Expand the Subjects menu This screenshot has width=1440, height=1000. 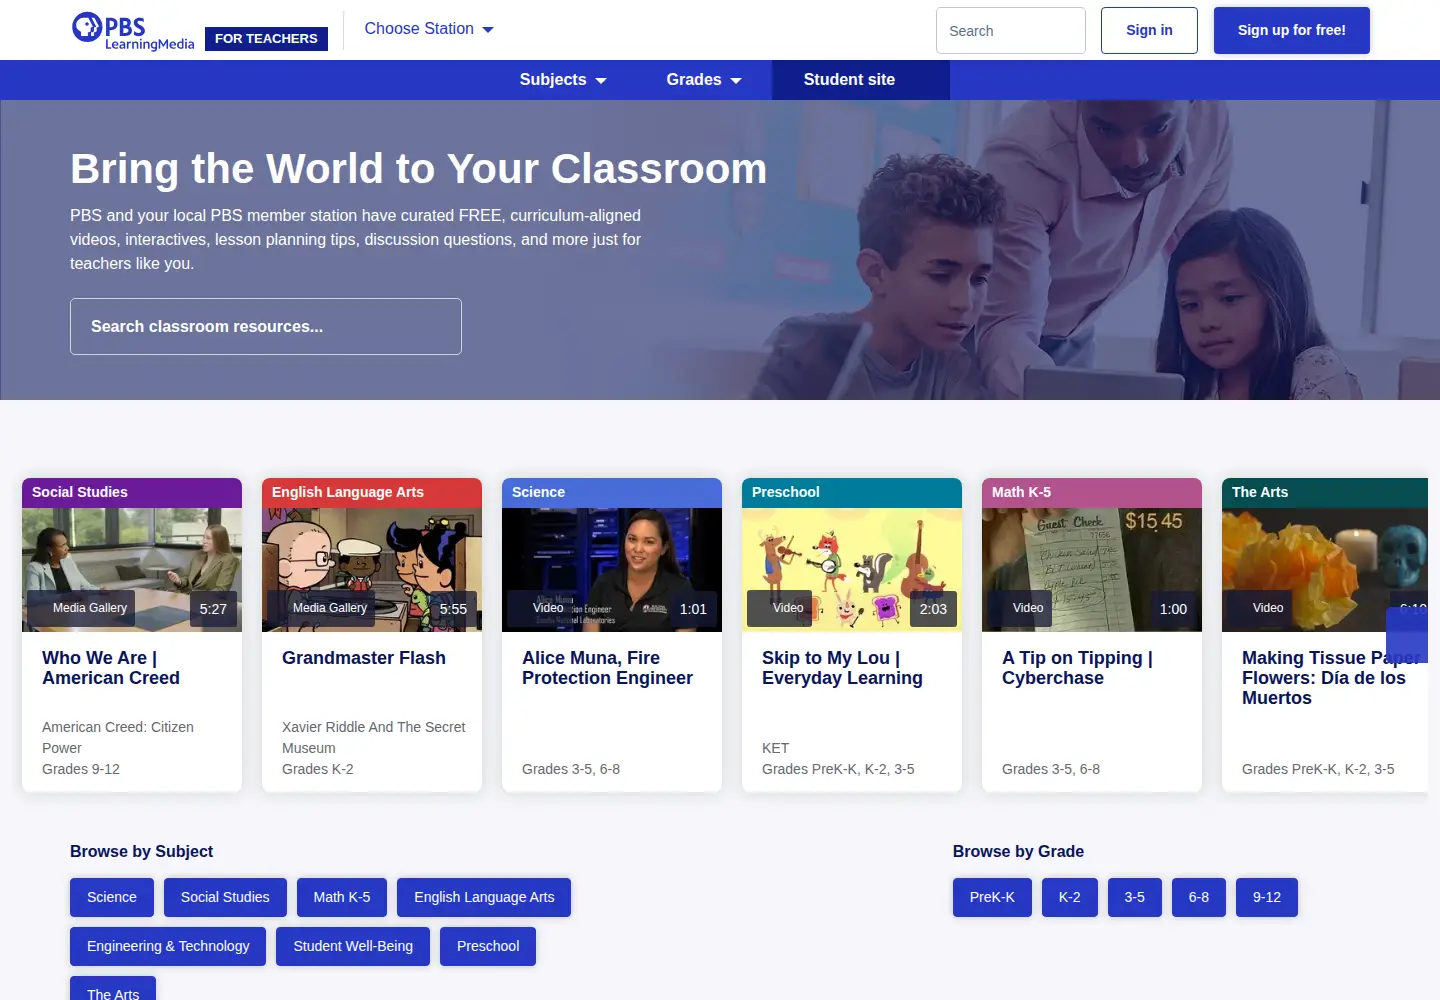click(563, 80)
